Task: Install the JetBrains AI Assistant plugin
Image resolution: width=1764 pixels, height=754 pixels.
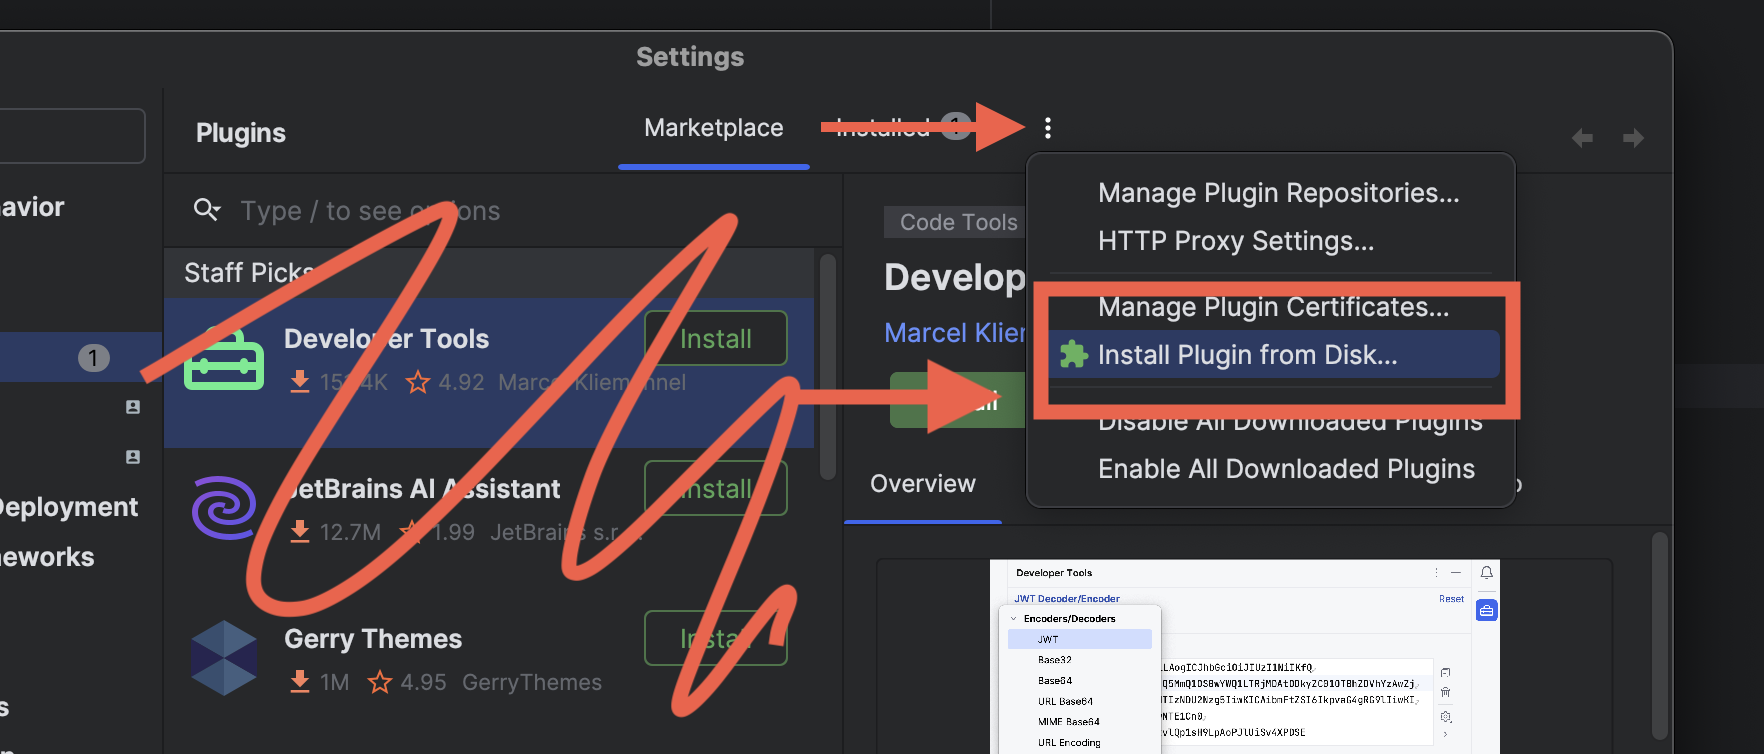Action: pyautogui.click(x=715, y=488)
